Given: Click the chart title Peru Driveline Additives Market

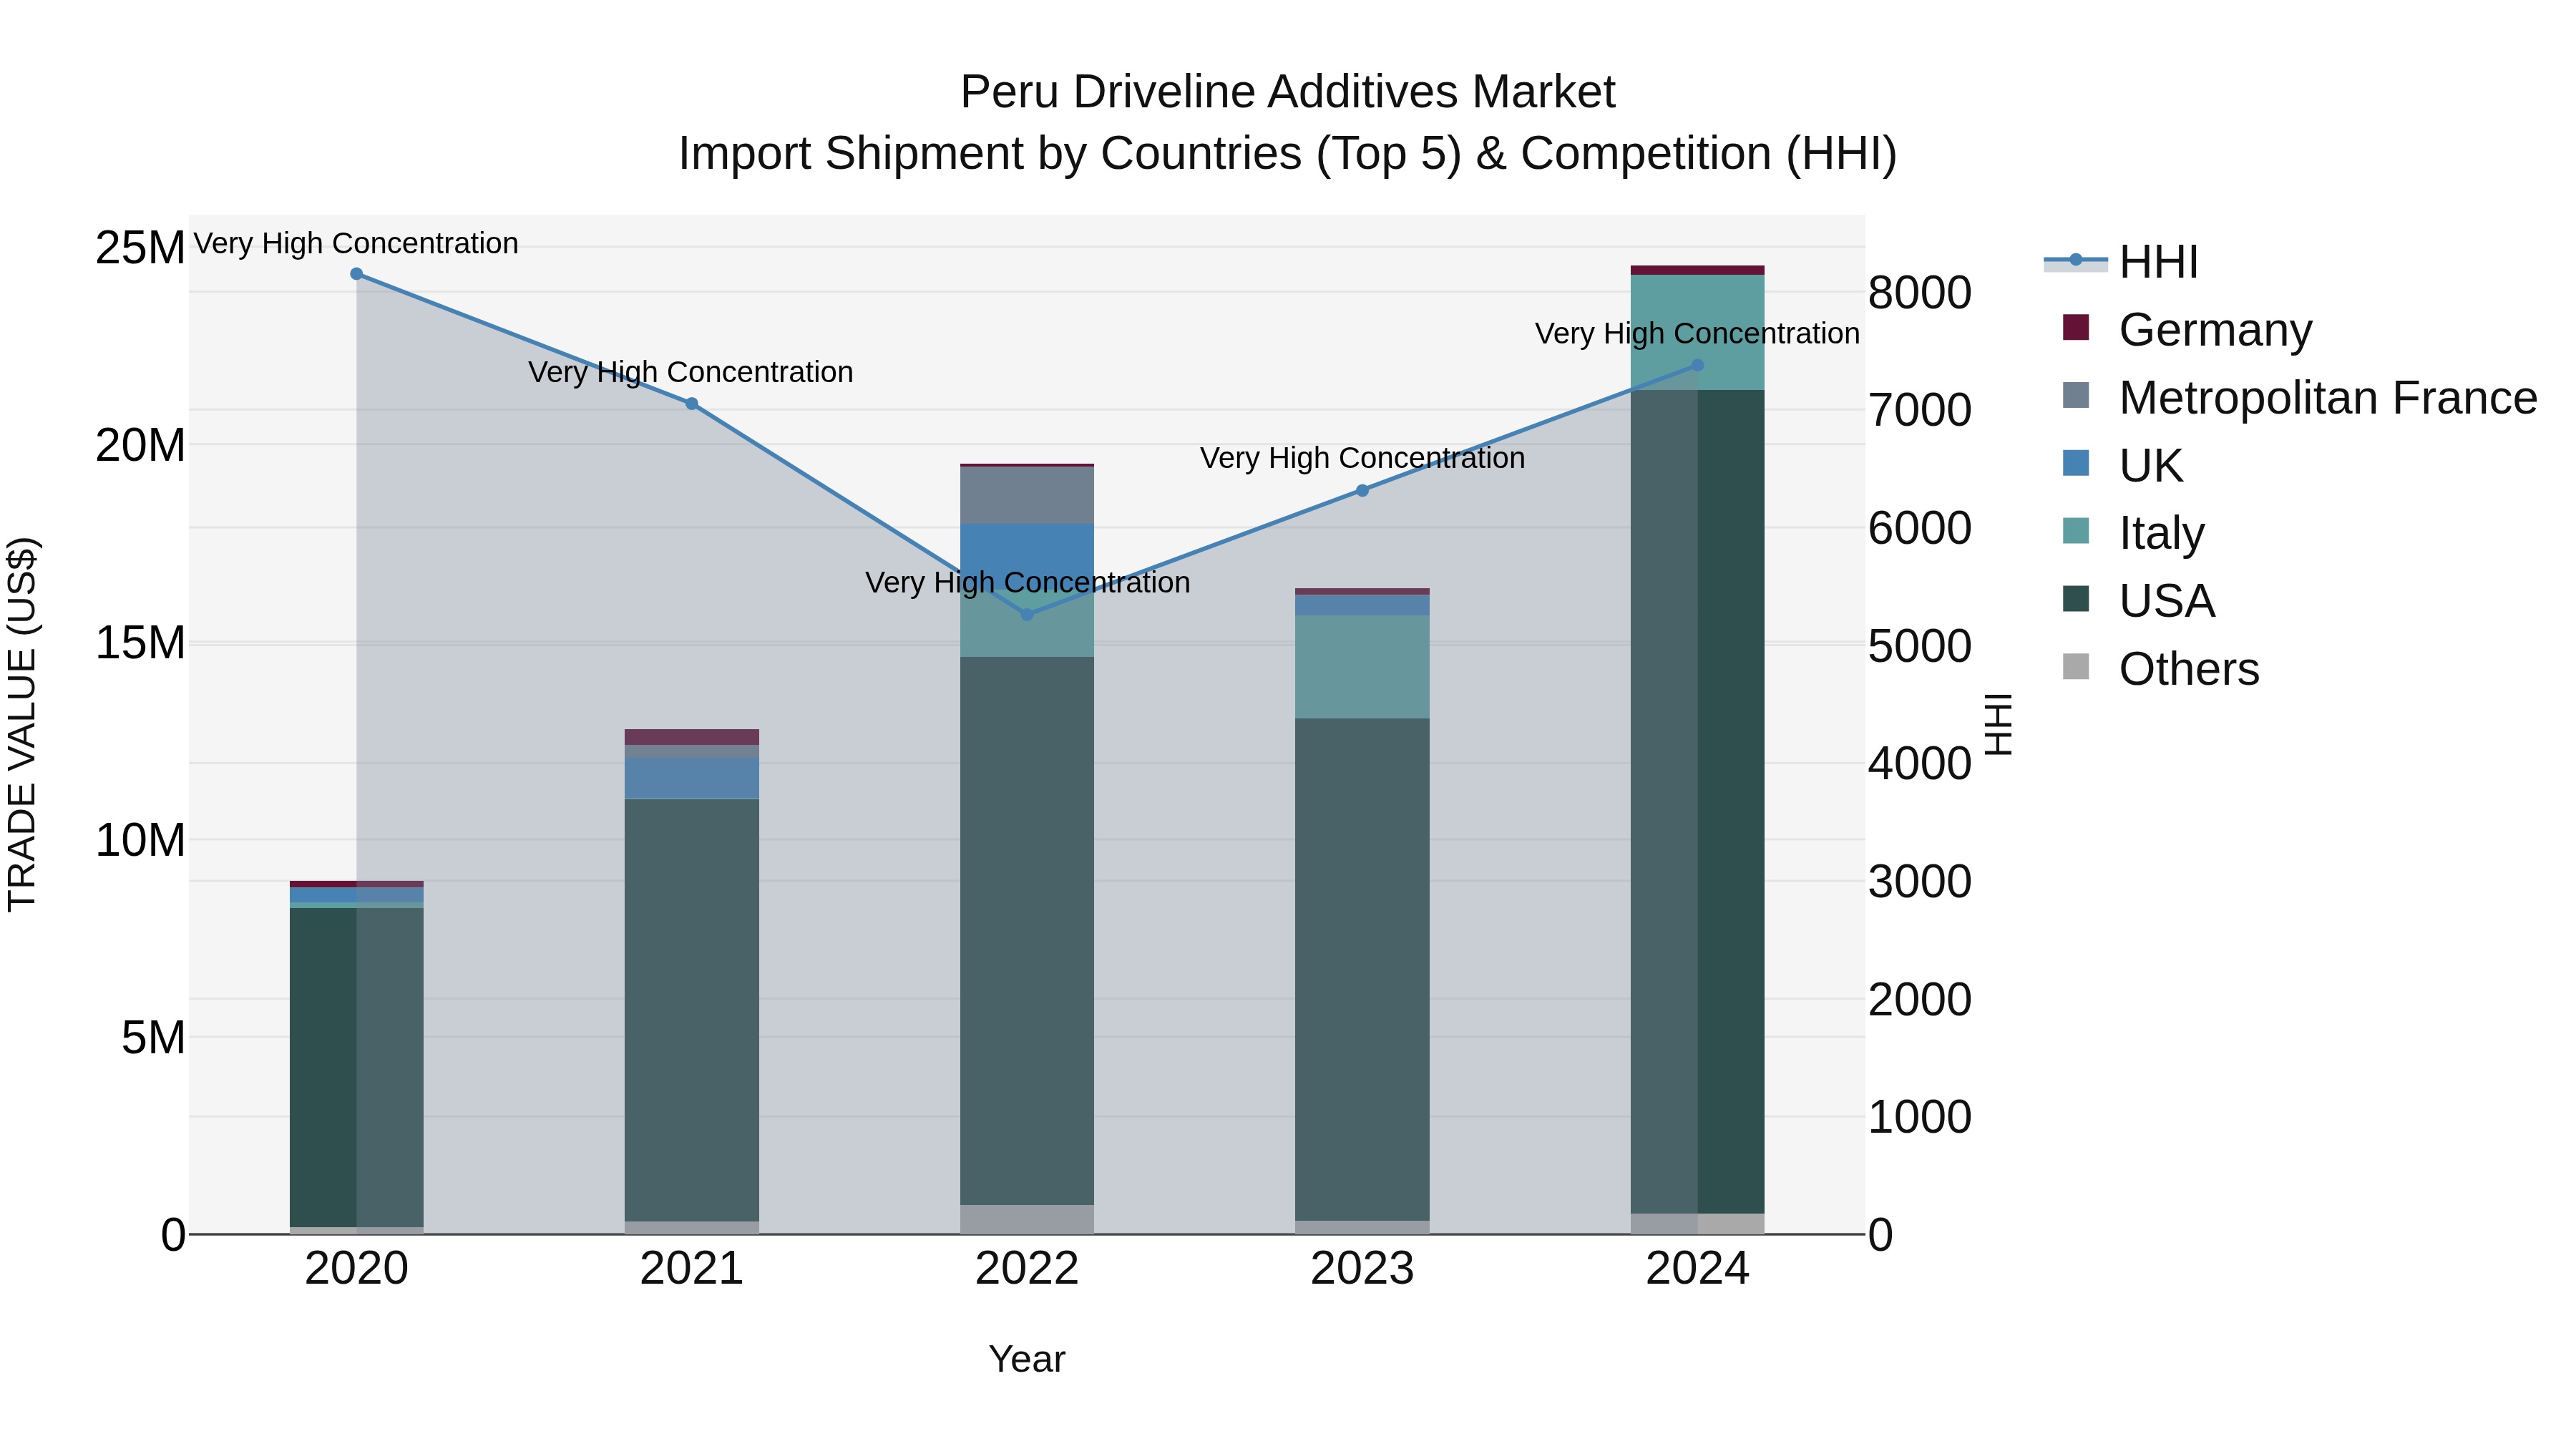Looking at the screenshot, I should pyautogui.click(x=1287, y=92).
